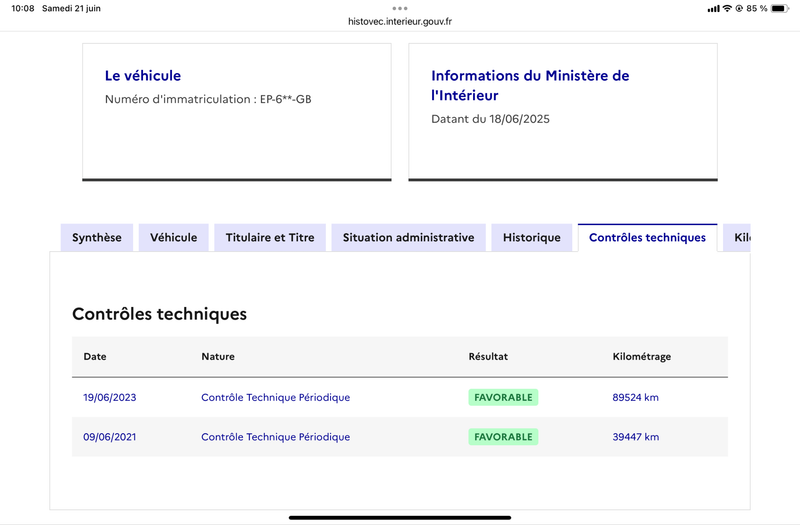The height and width of the screenshot is (525, 800).
Task: Click the Résultat column header
Action: [488, 357]
